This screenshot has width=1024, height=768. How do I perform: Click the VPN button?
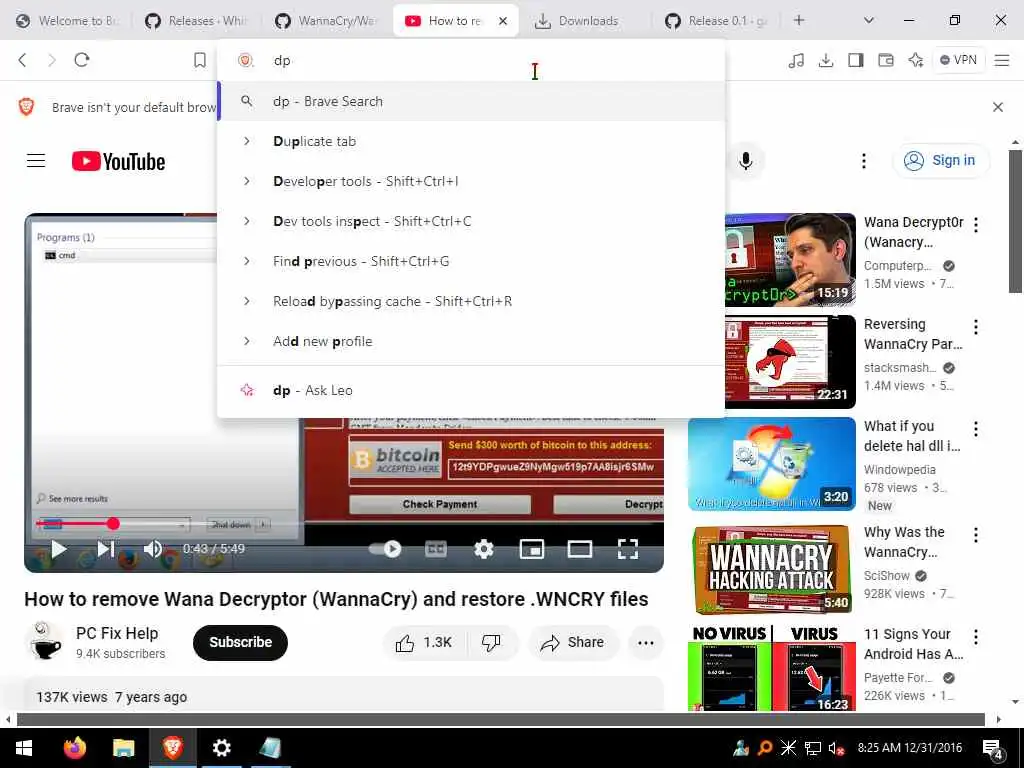(x=958, y=60)
